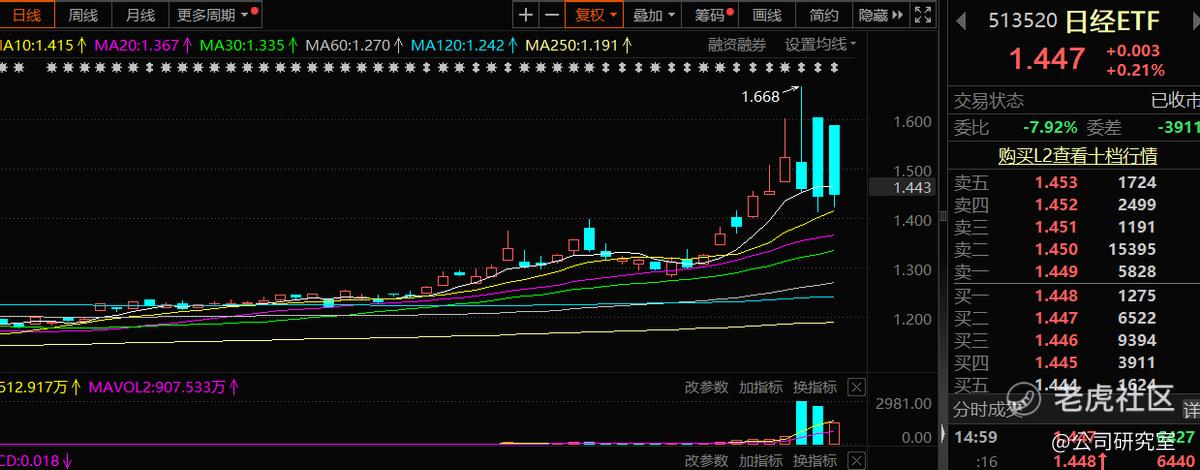Open the 复权 adjustment dropdown
The image size is (1200, 470).
pyautogui.click(x=596, y=15)
